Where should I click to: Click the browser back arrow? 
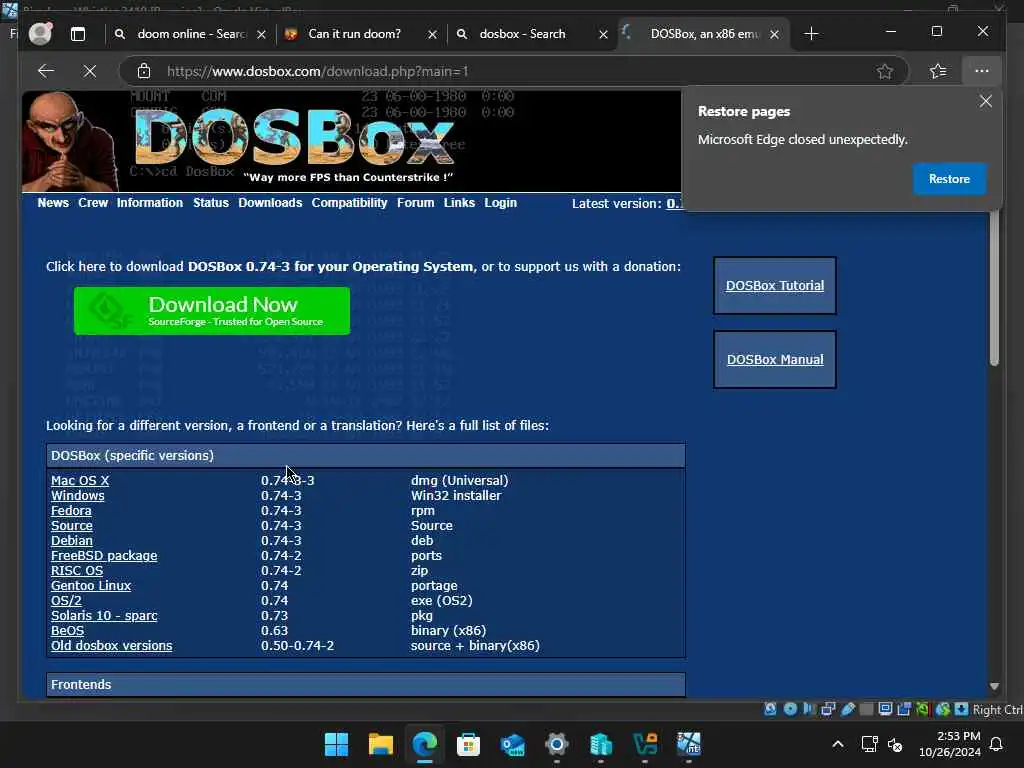tap(46, 71)
